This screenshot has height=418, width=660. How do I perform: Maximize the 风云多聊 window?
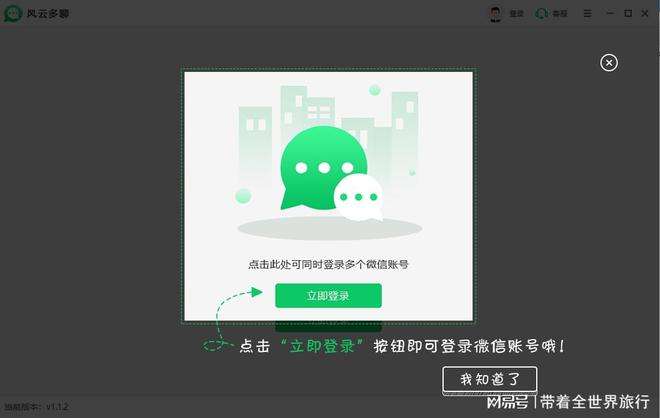click(628, 13)
